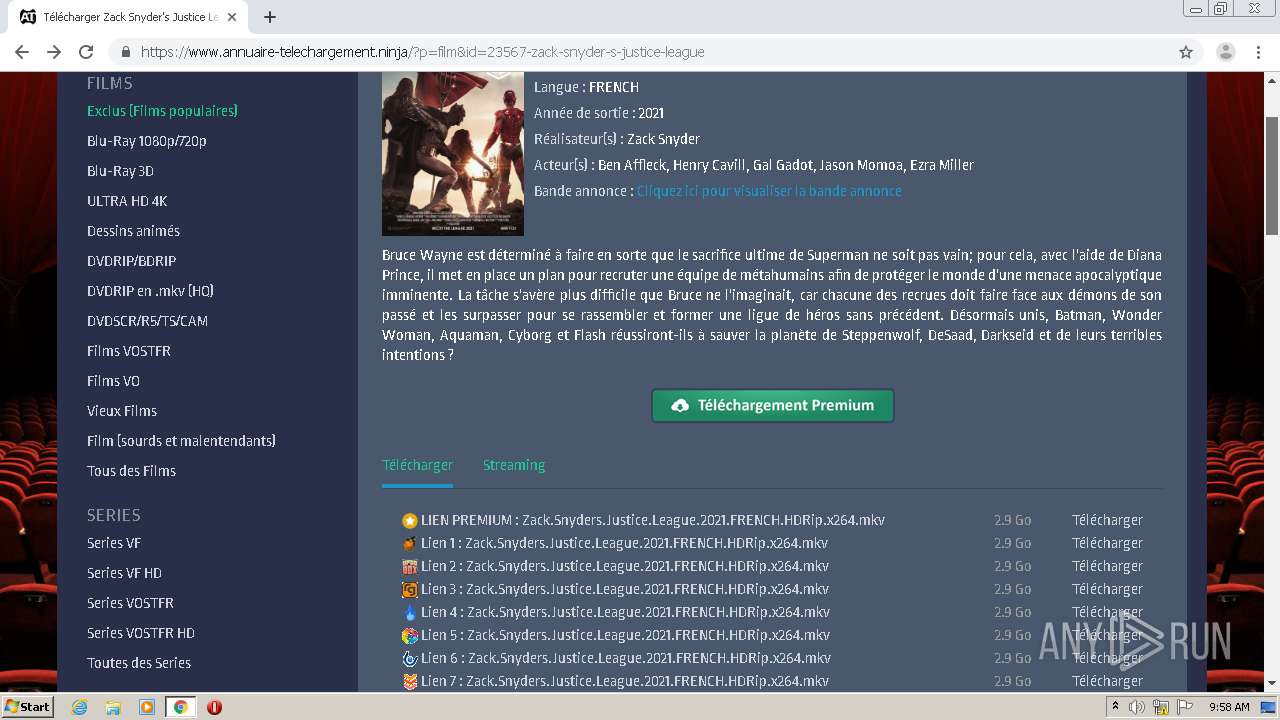Open Series VOSTFR category
The height and width of the screenshot is (720, 1280).
[x=130, y=603]
